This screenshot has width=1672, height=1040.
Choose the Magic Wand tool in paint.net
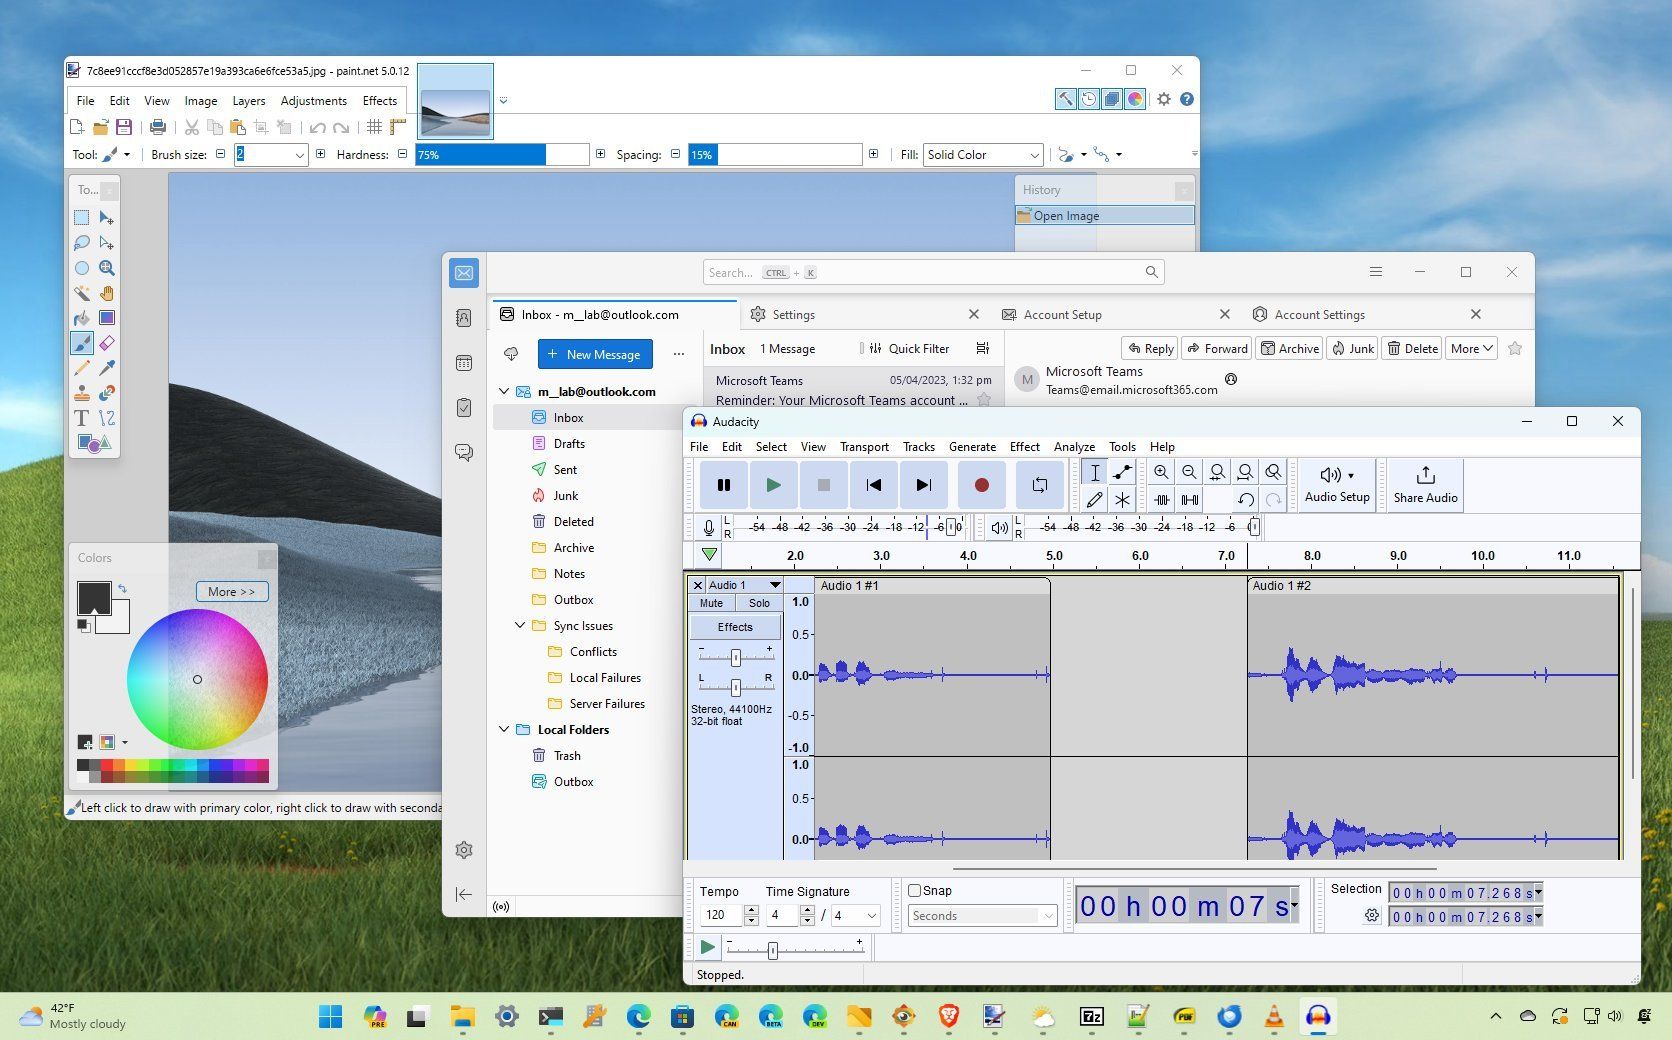[x=82, y=293]
